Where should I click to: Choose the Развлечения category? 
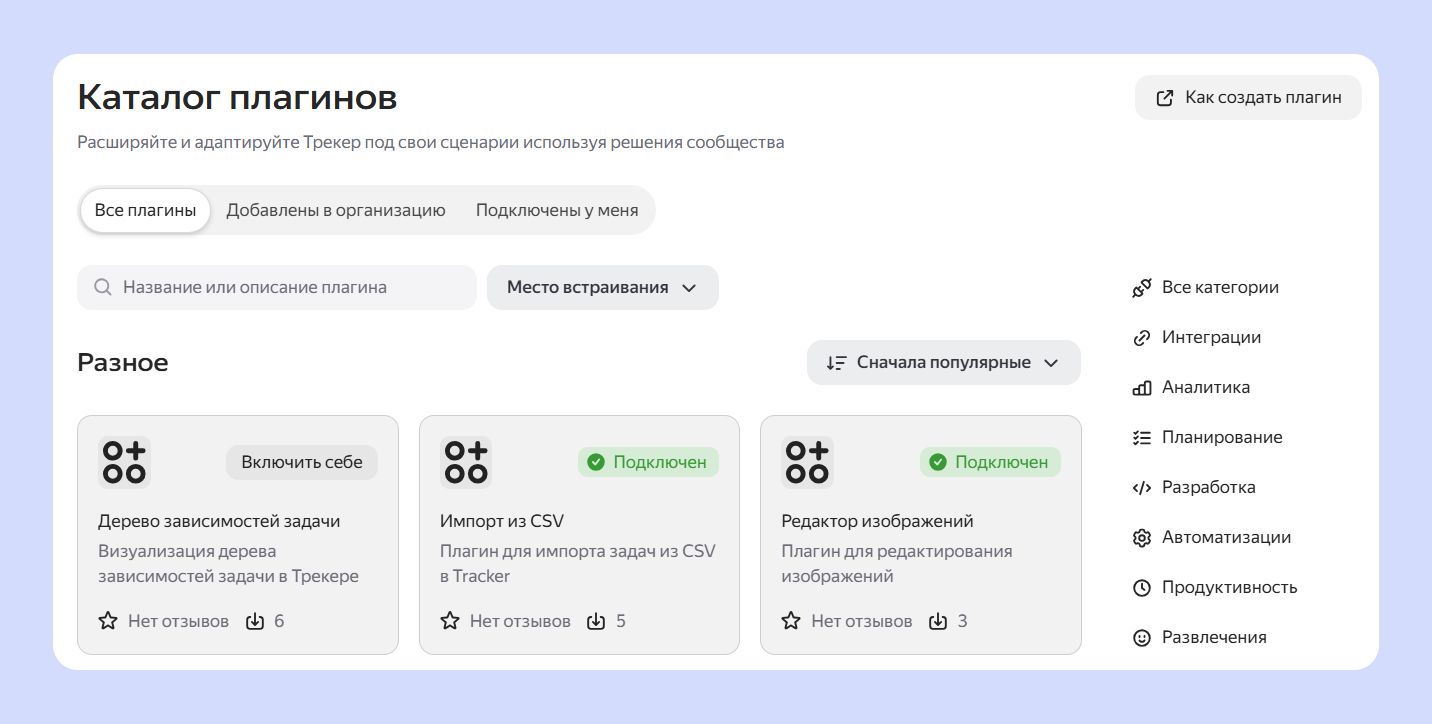point(1200,637)
